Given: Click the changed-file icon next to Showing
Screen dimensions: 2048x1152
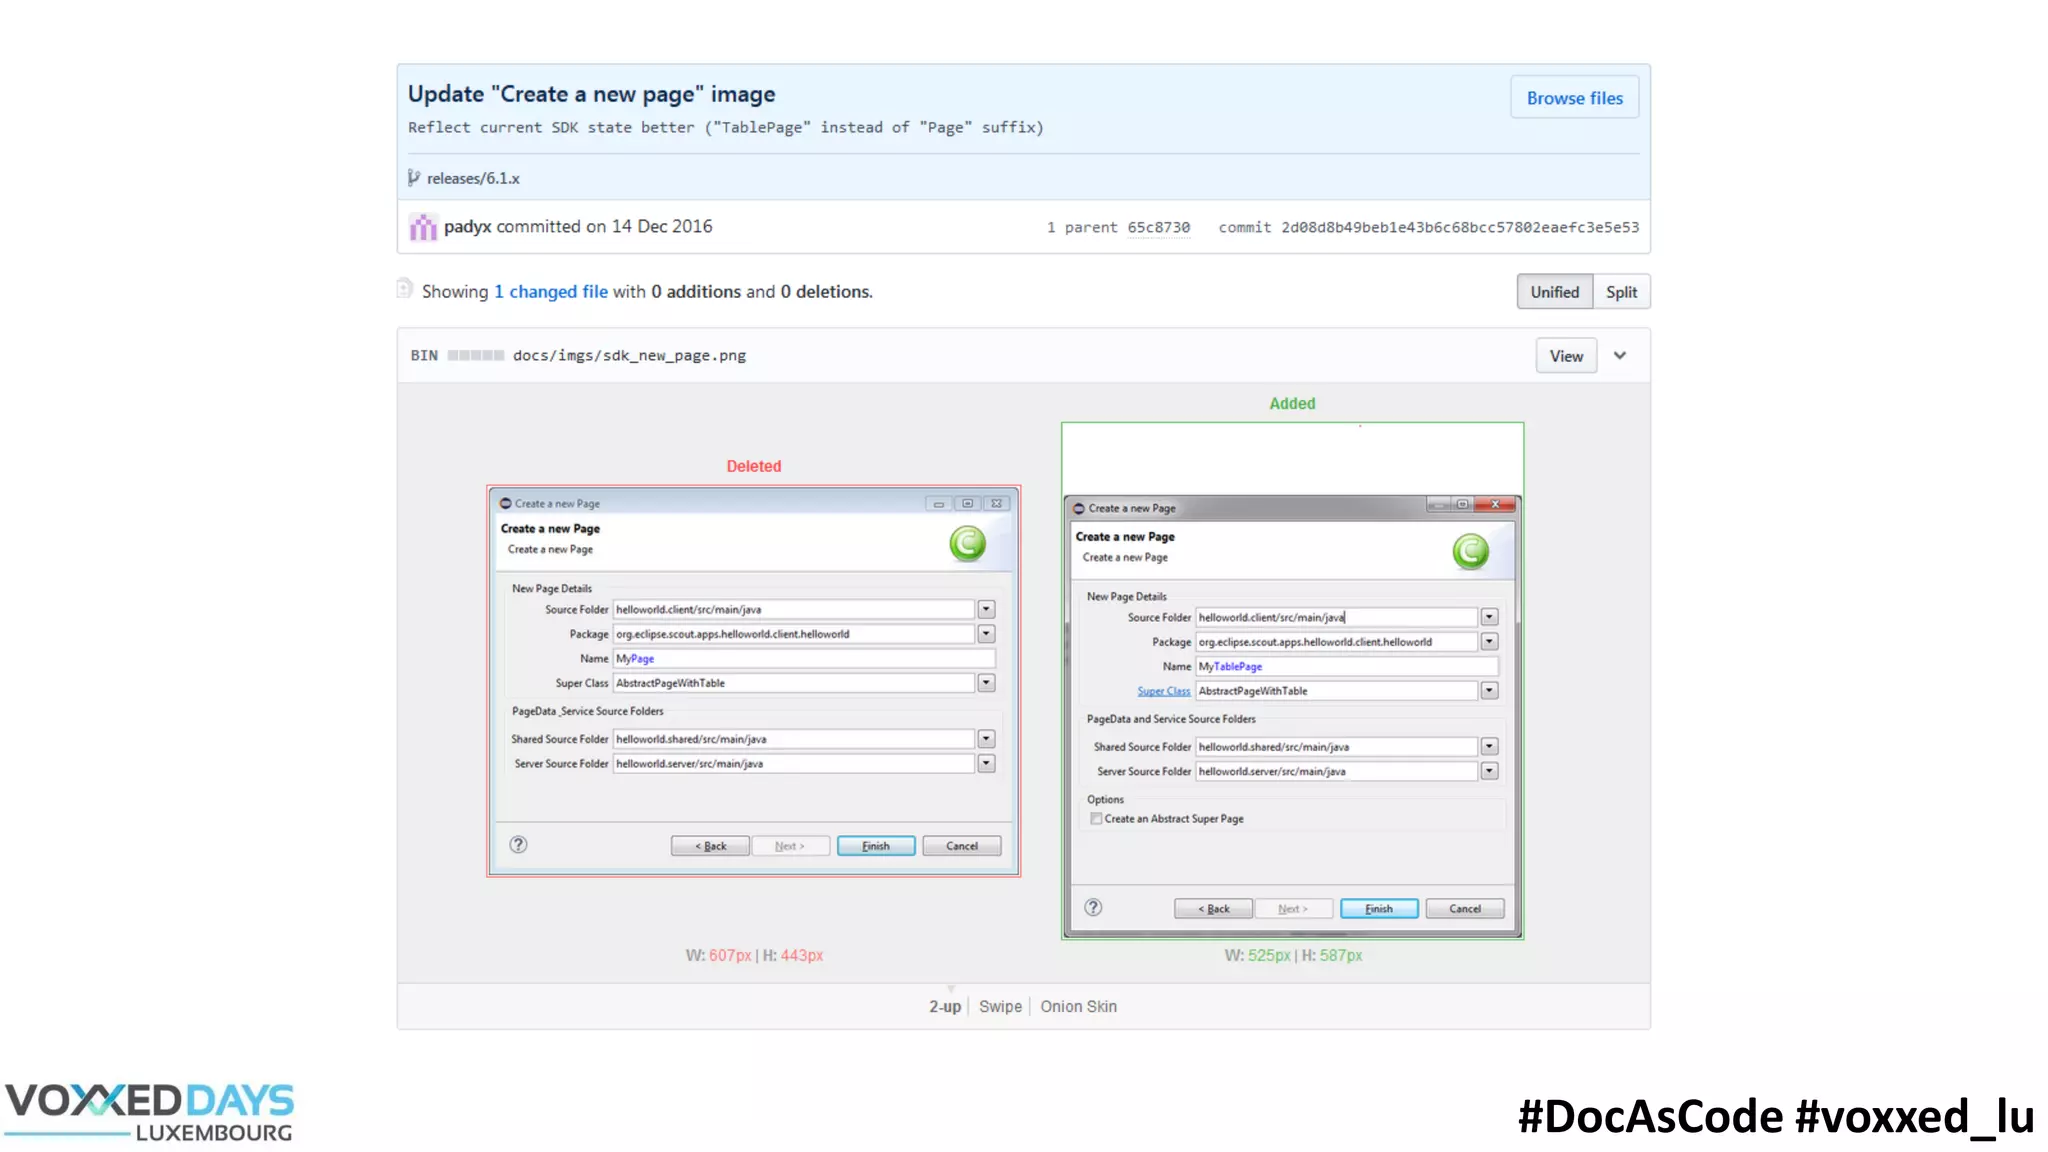Looking at the screenshot, I should point(405,289).
